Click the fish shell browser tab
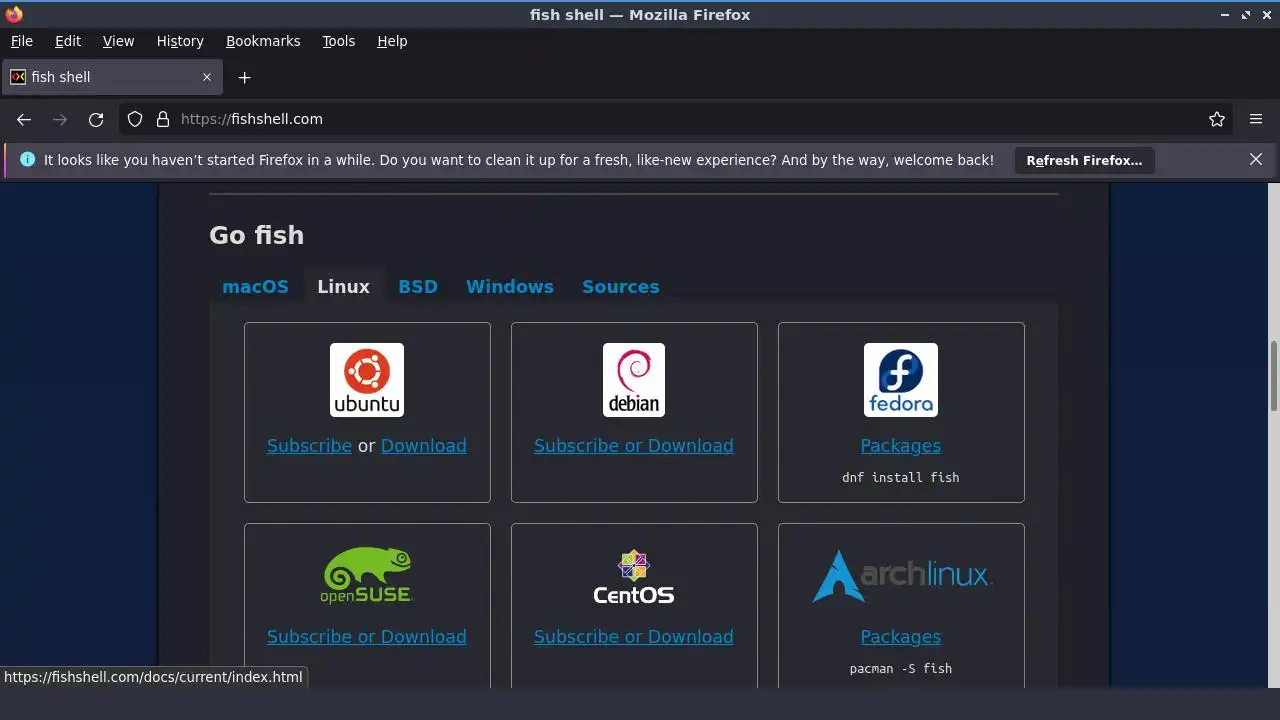Viewport: 1280px width, 720px height. pos(110,77)
